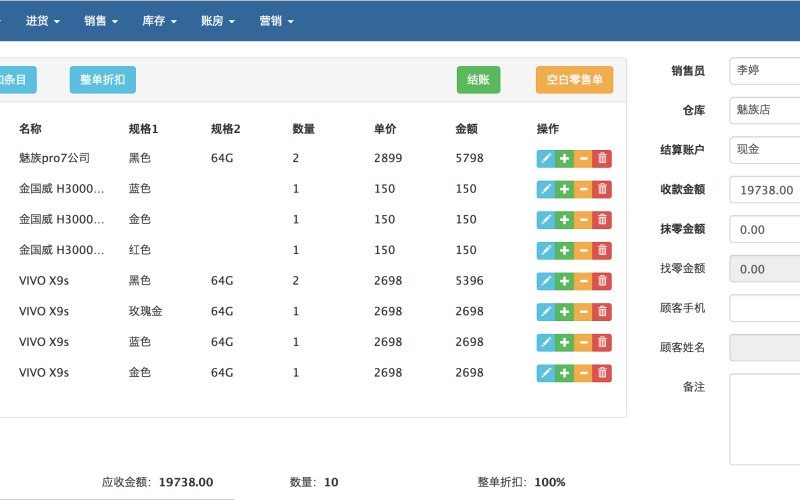This screenshot has width=800, height=500.
Task: Edit the VIVO X9s 黑色 row
Action: [545, 281]
